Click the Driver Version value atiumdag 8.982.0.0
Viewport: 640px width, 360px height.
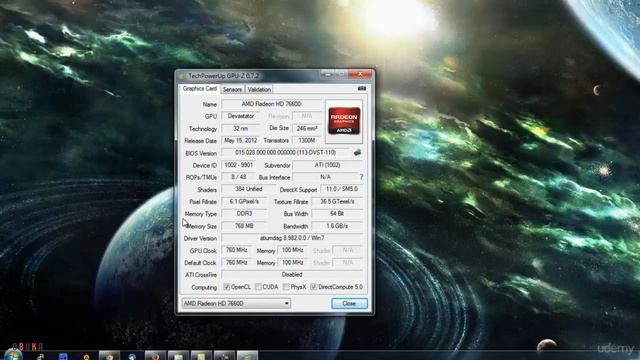(x=292, y=238)
